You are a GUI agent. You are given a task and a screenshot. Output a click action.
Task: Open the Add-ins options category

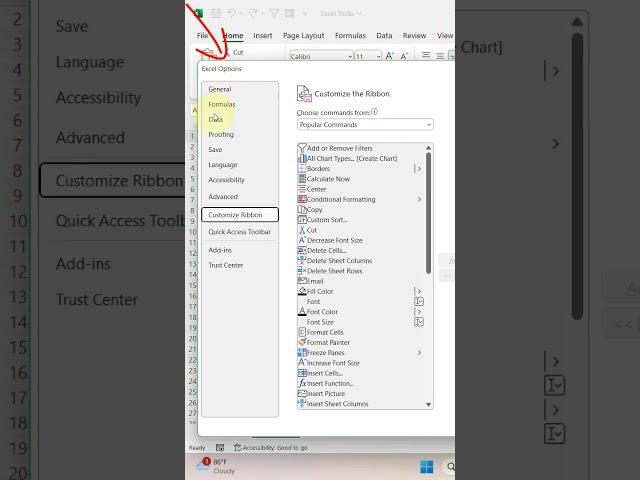click(220, 250)
